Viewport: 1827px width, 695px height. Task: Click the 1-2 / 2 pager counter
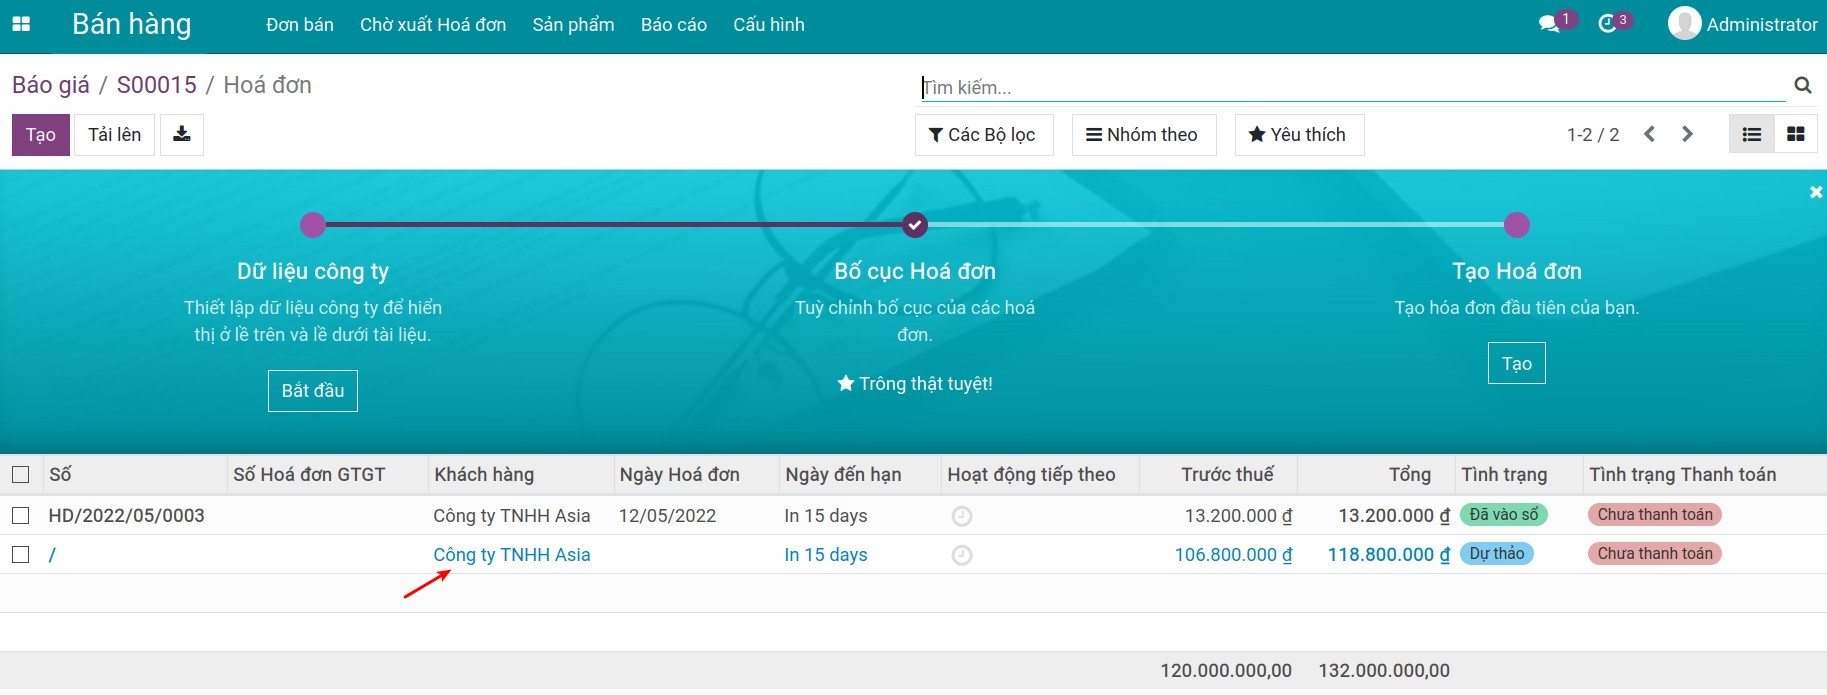[1593, 135]
